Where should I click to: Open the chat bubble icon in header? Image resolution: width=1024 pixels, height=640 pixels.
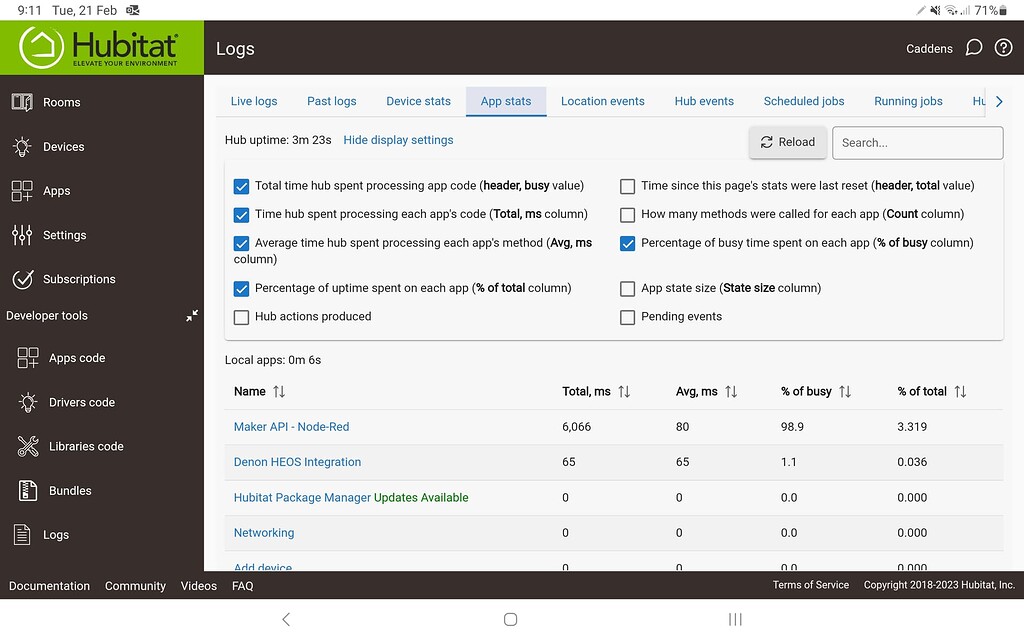point(974,48)
